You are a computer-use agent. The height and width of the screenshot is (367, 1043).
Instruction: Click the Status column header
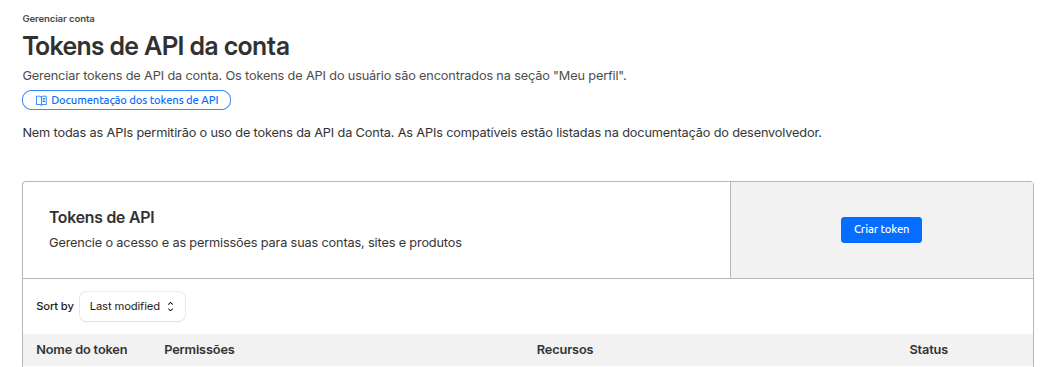(x=929, y=350)
